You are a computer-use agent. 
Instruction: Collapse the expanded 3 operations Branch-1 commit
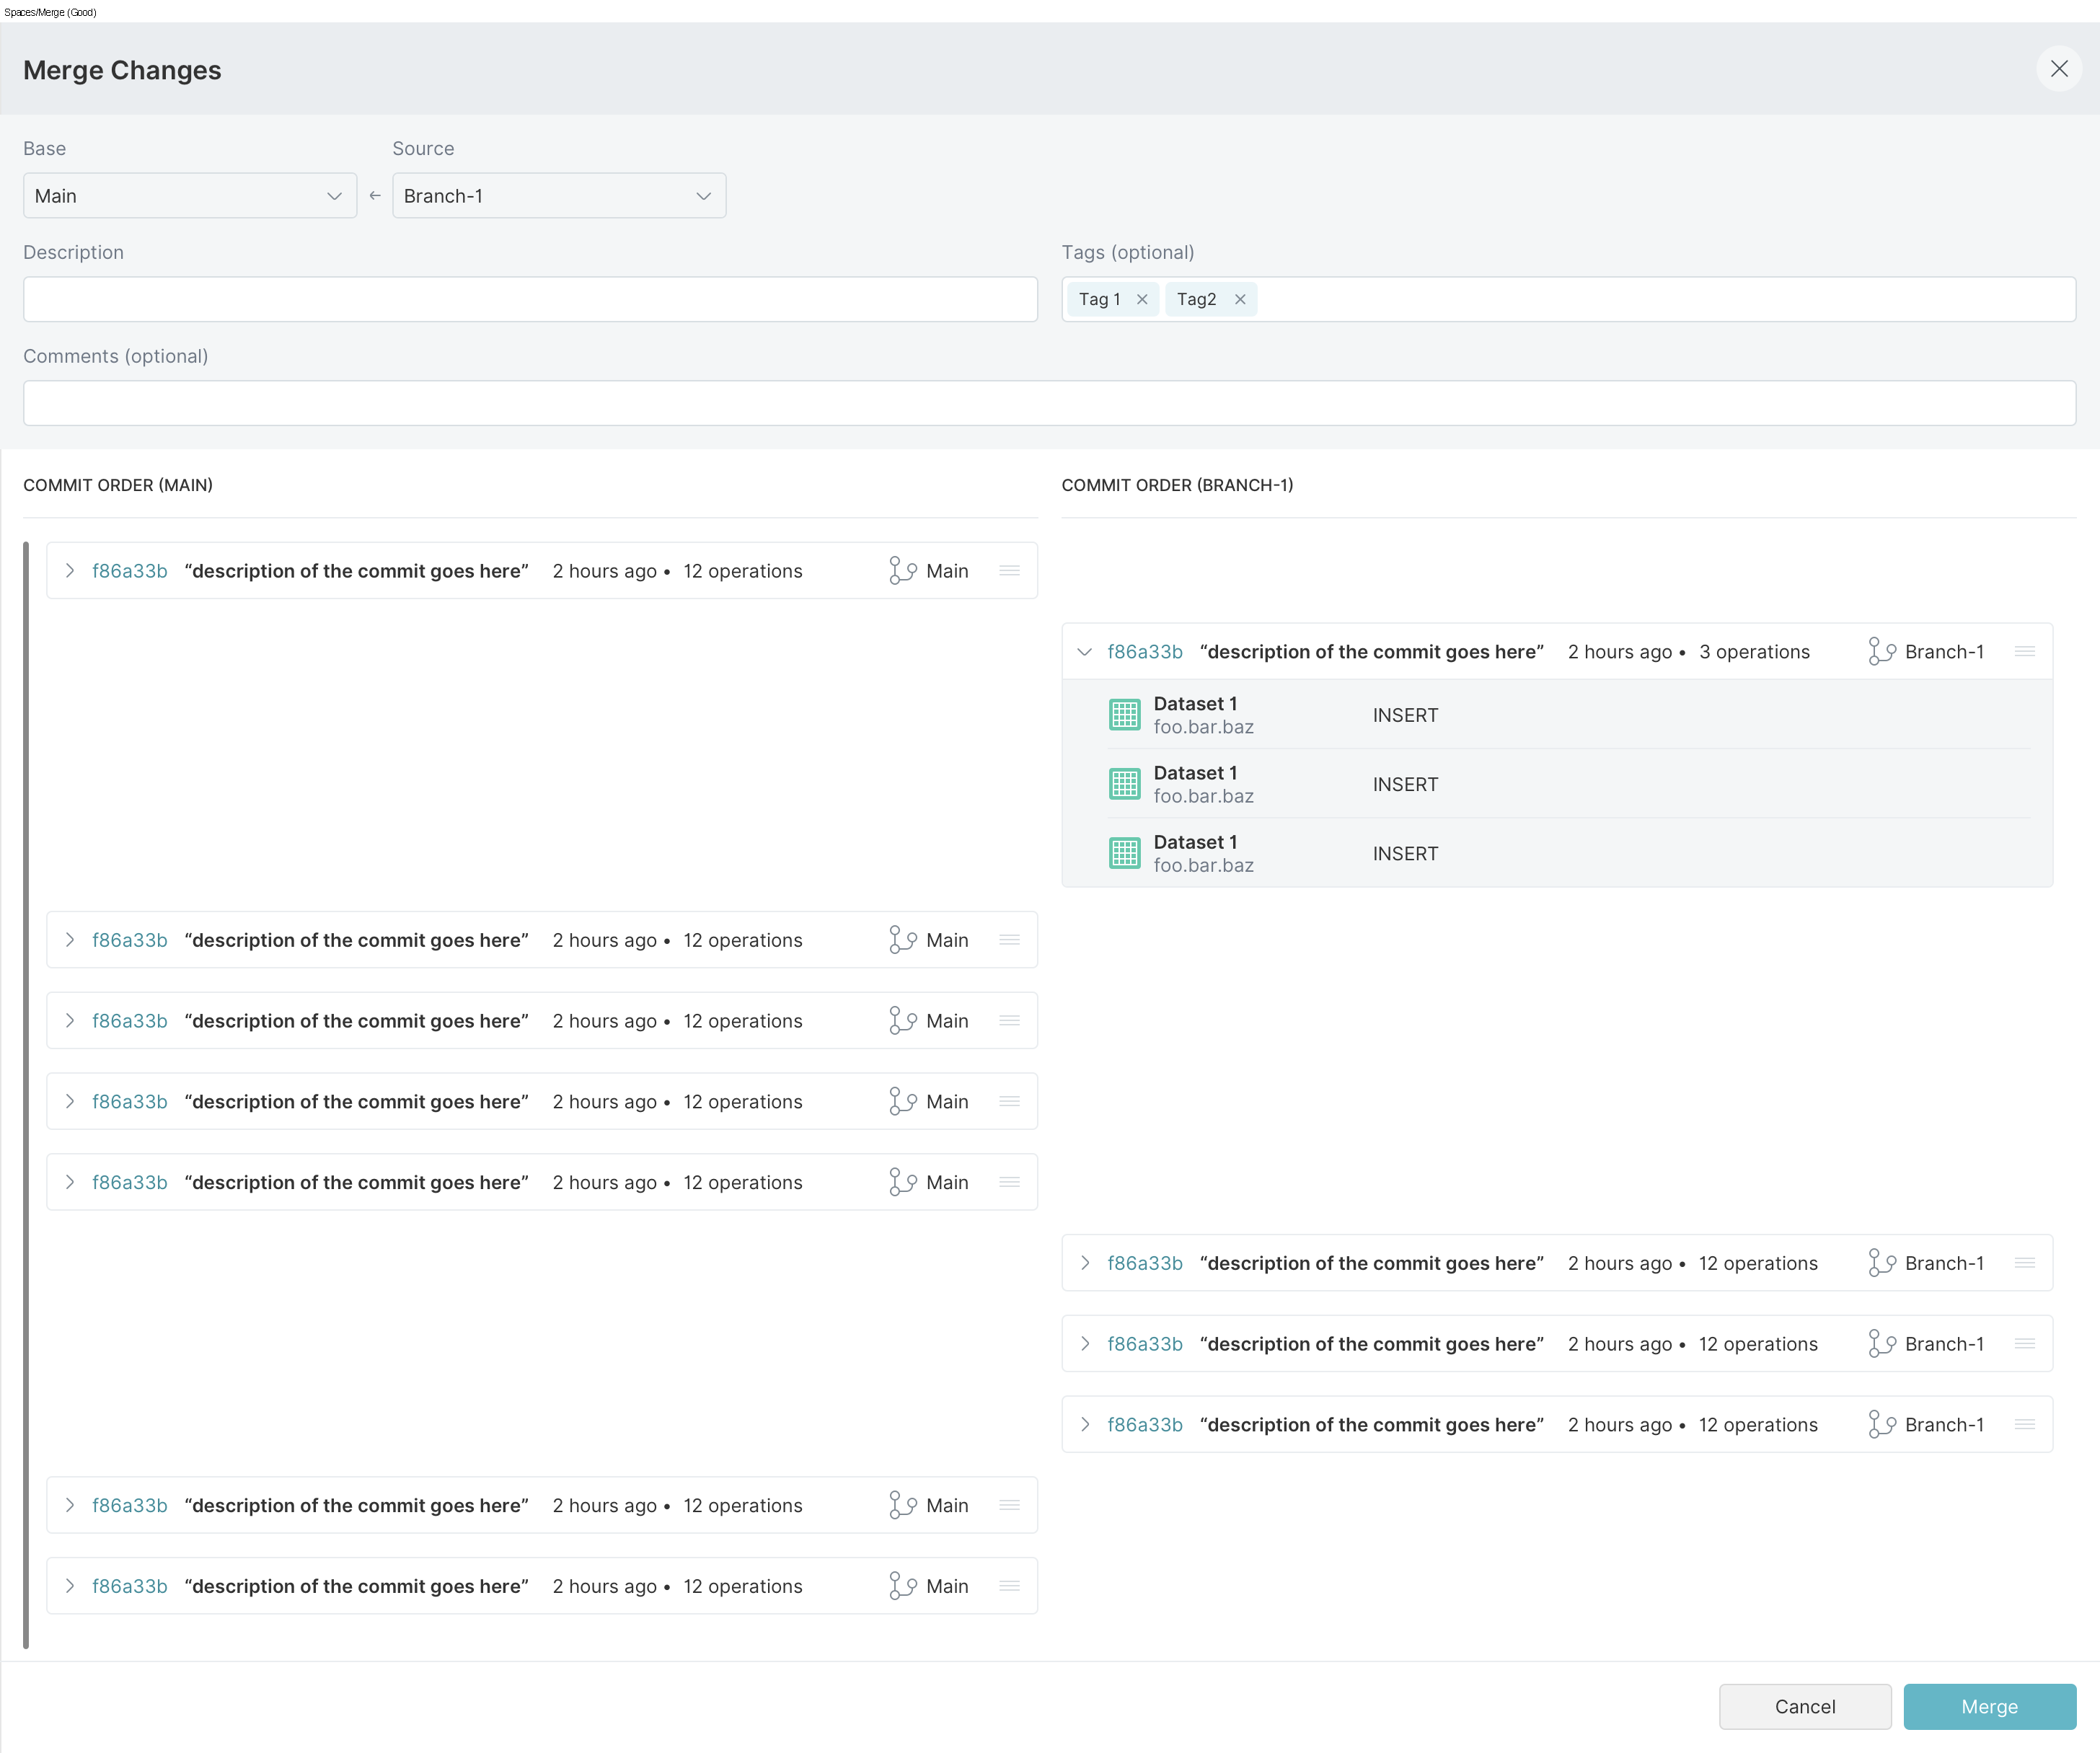click(1084, 652)
